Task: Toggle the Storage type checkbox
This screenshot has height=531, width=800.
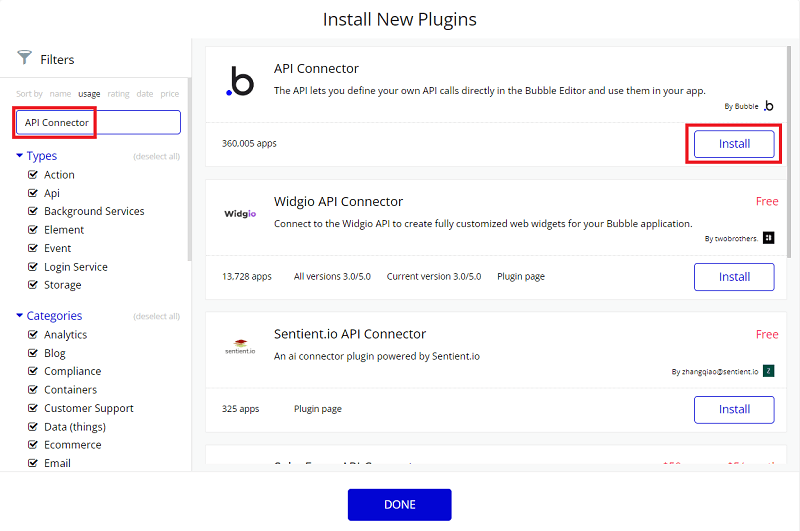Action: coord(33,285)
